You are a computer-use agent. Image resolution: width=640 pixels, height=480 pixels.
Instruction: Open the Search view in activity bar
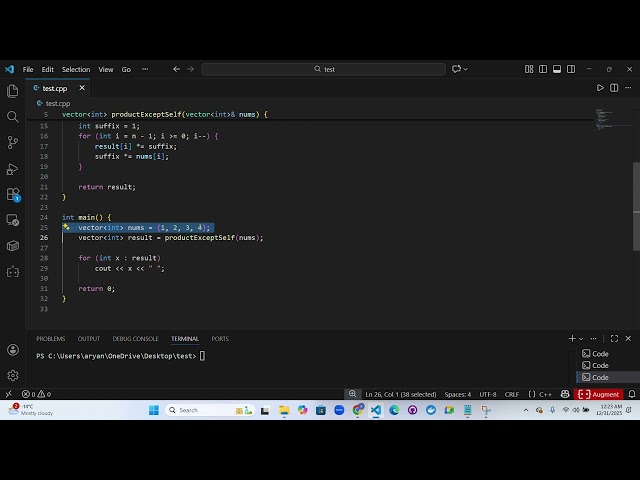pyautogui.click(x=13, y=117)
